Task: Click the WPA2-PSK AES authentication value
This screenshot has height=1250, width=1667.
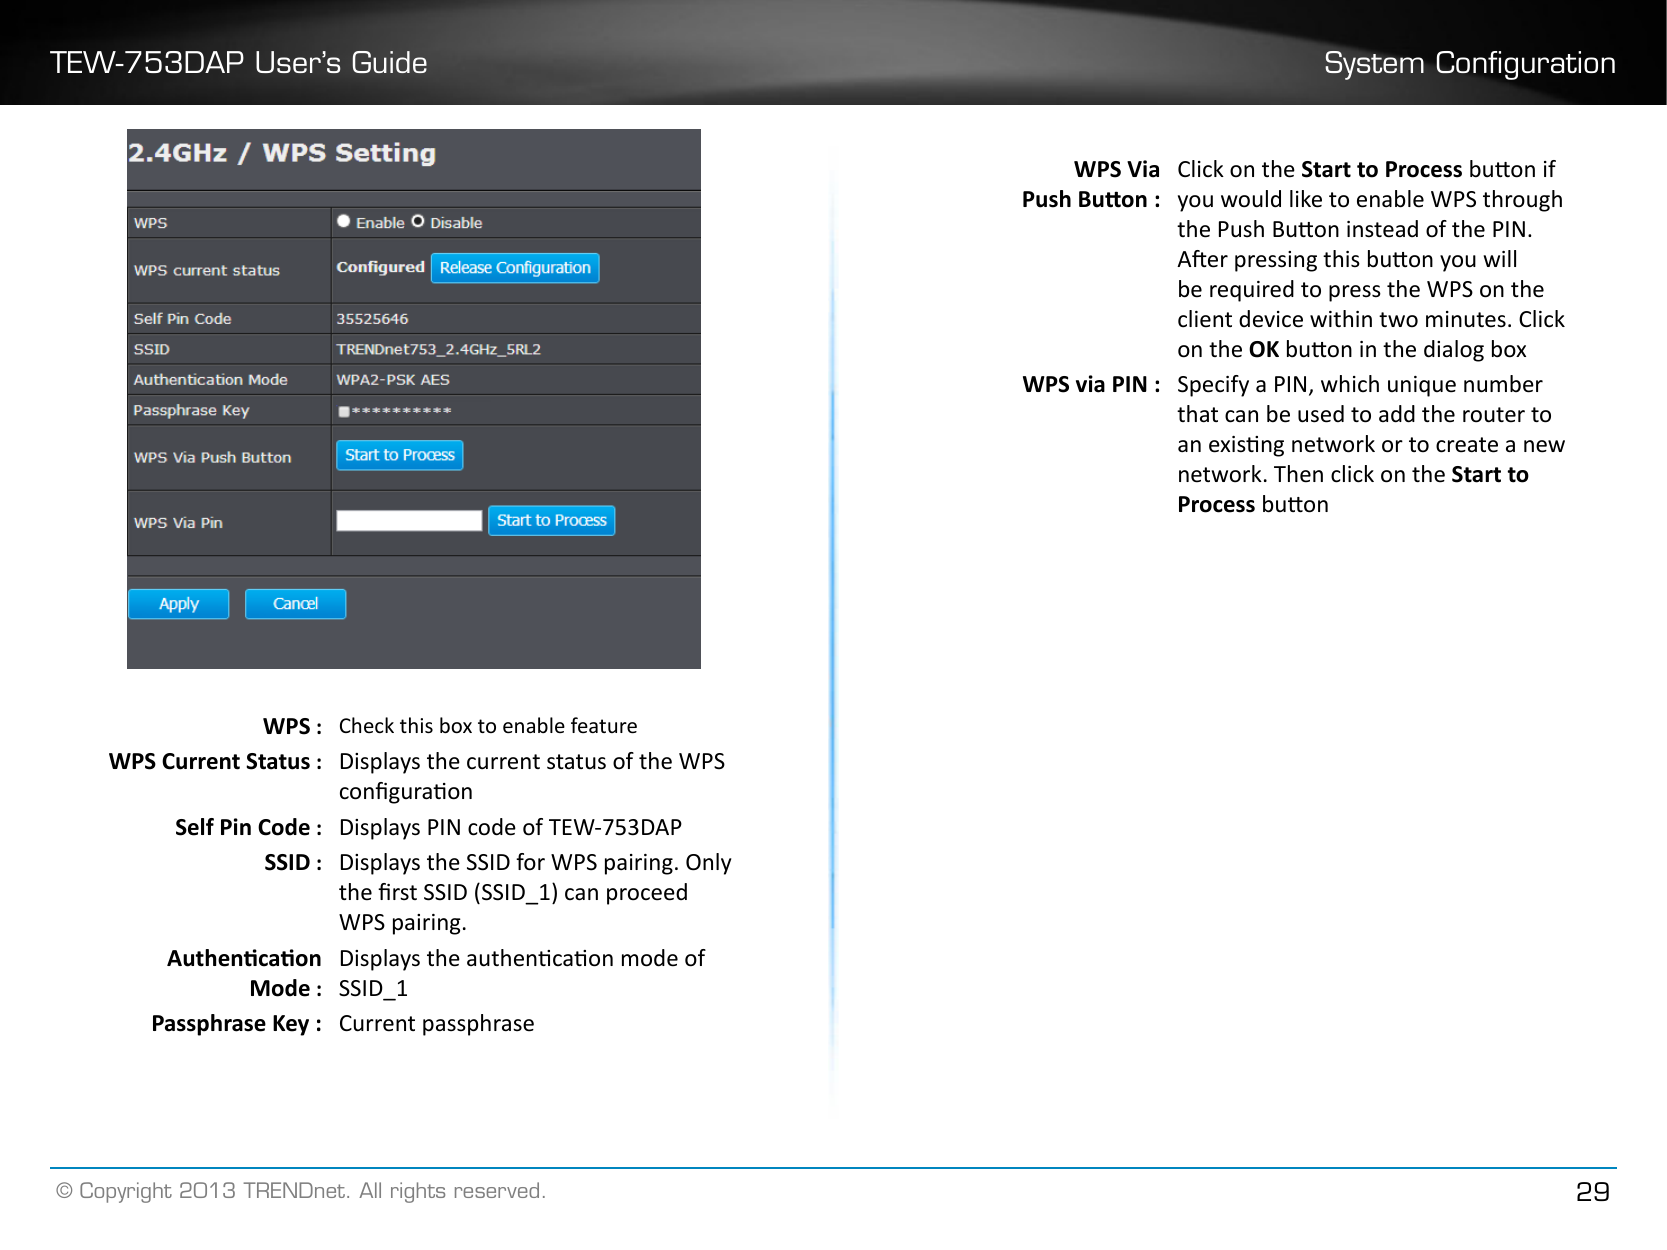Action: click(x=393, y=380)
